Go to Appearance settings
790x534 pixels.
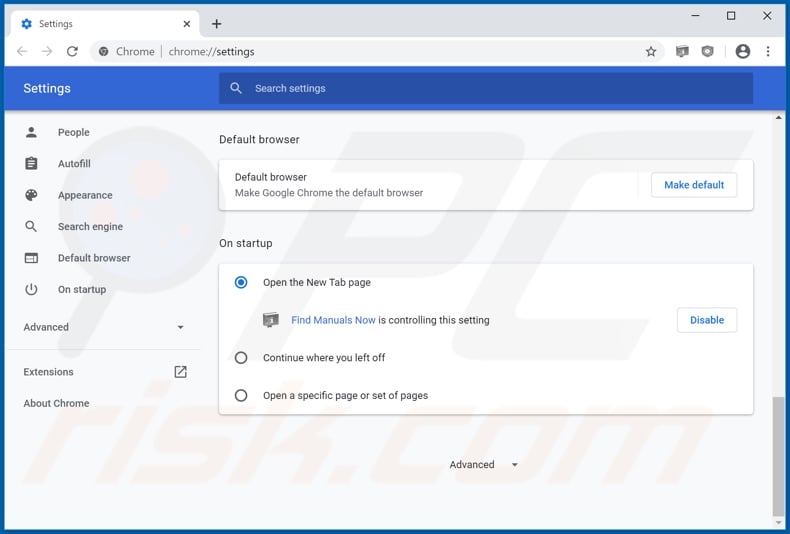click(x=85, y=195)
